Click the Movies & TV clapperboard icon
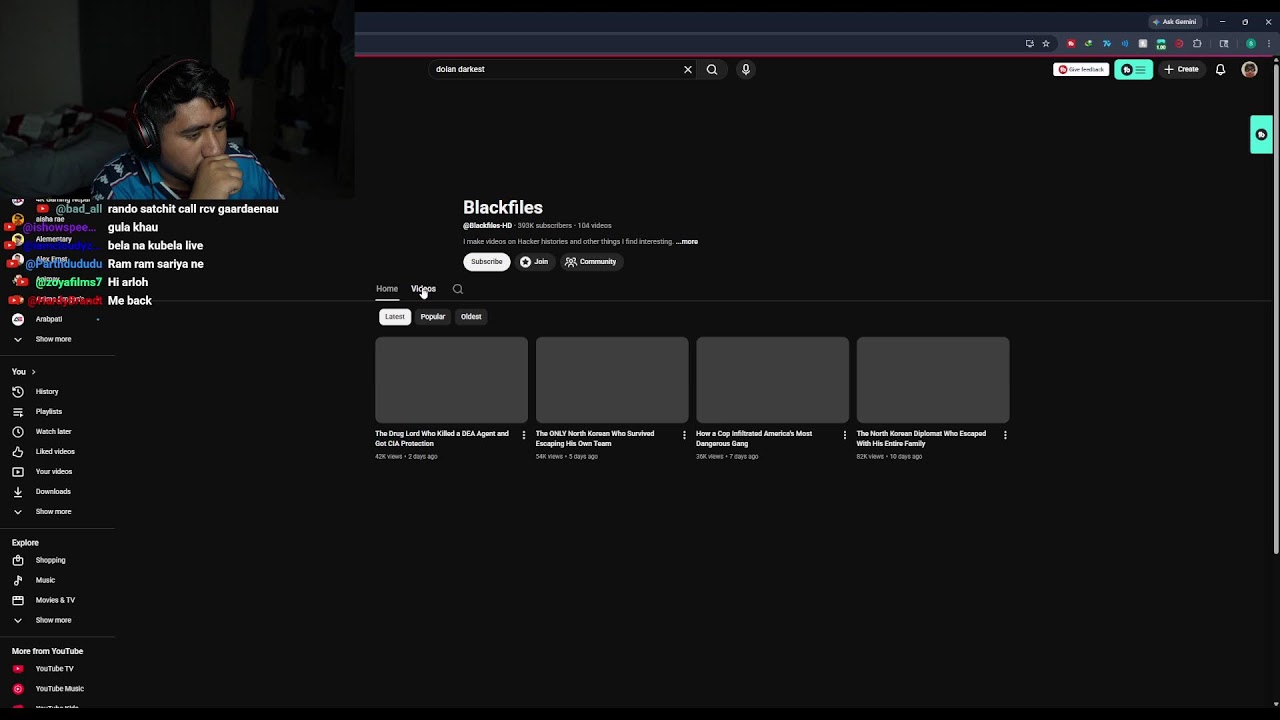The height and width of the screenshot is (720, 1280). click(18, 600)
